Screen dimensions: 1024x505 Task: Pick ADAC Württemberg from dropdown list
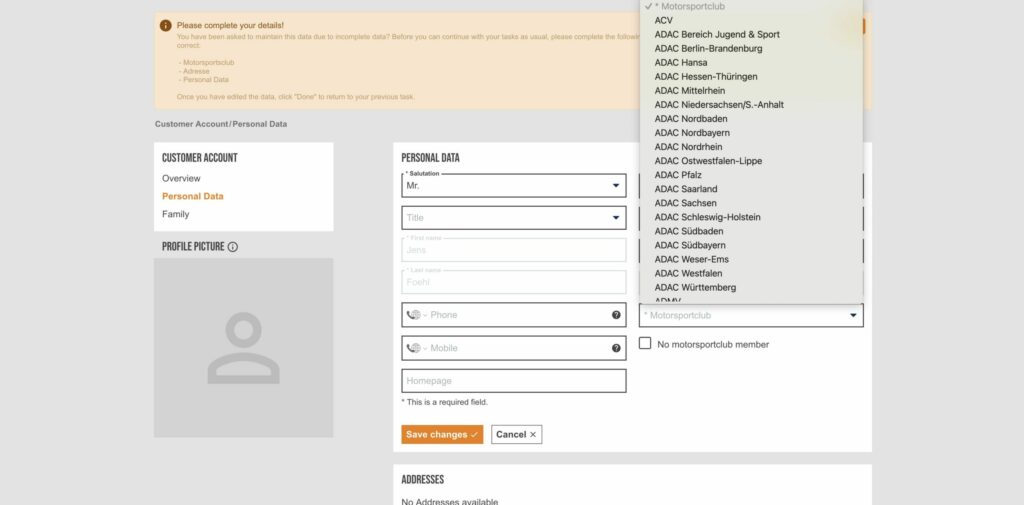tap(695, 287)
